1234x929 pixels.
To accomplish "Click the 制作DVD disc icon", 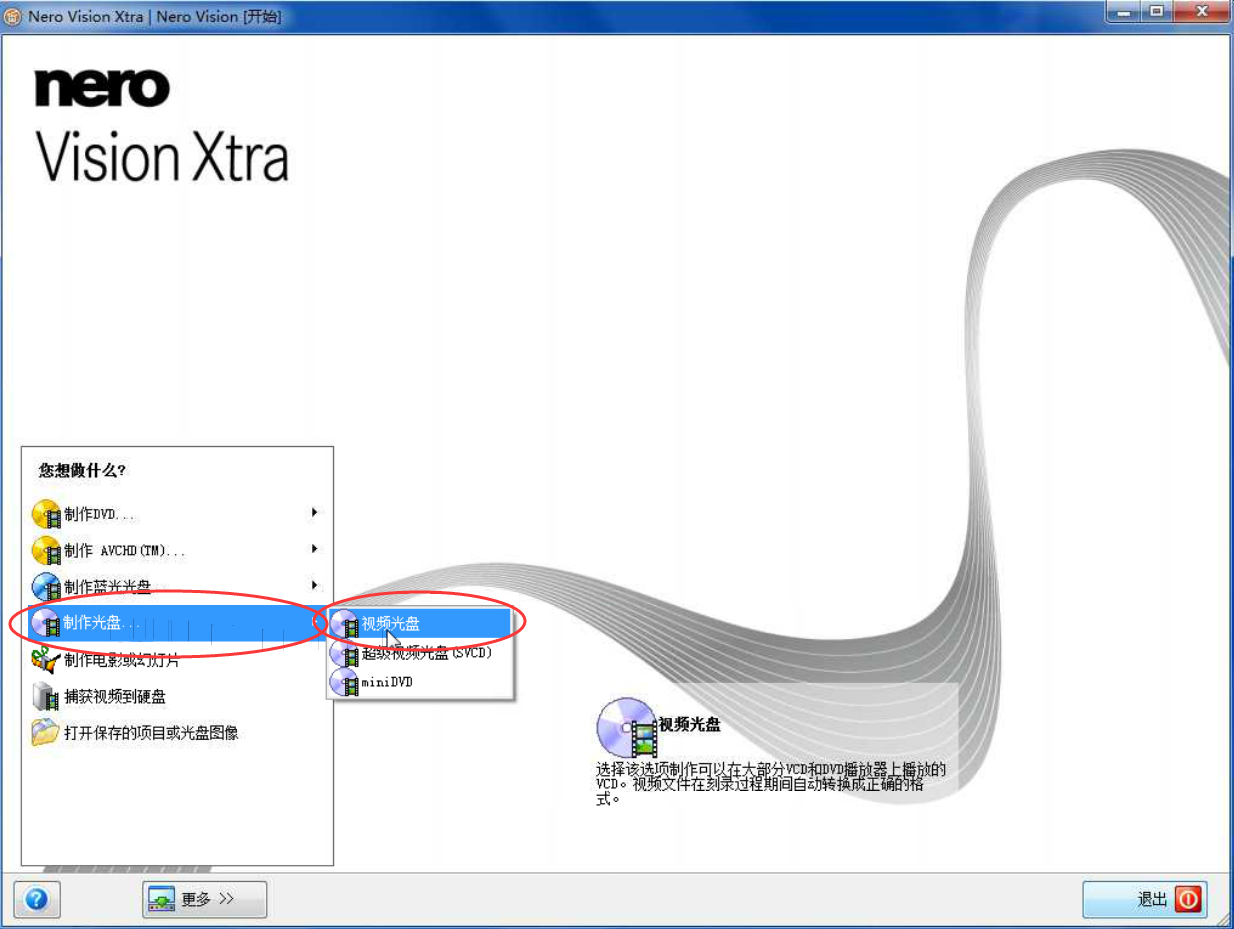I will (x=46, y=514).
